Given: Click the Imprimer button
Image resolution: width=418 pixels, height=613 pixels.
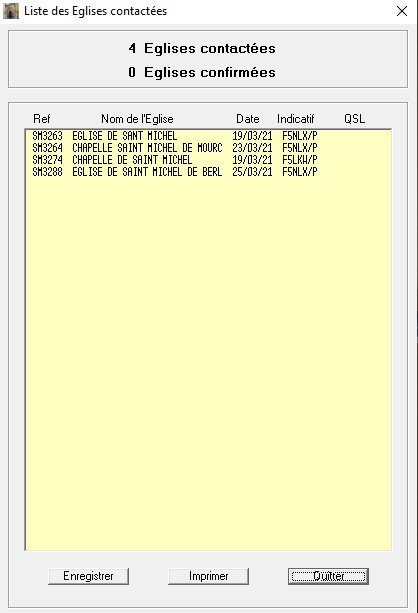Looking at the screenshot, I should 208,576.
